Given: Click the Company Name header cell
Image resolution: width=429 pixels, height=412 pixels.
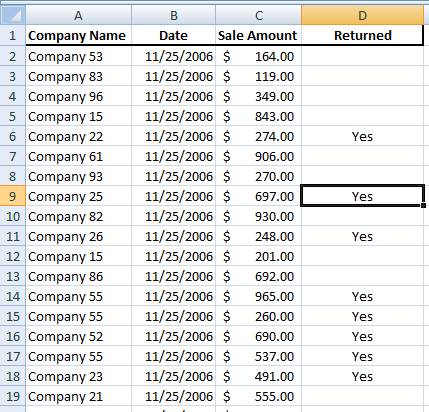Looking at the screenshot, I should pyautogui.click(x=79, y=35).
